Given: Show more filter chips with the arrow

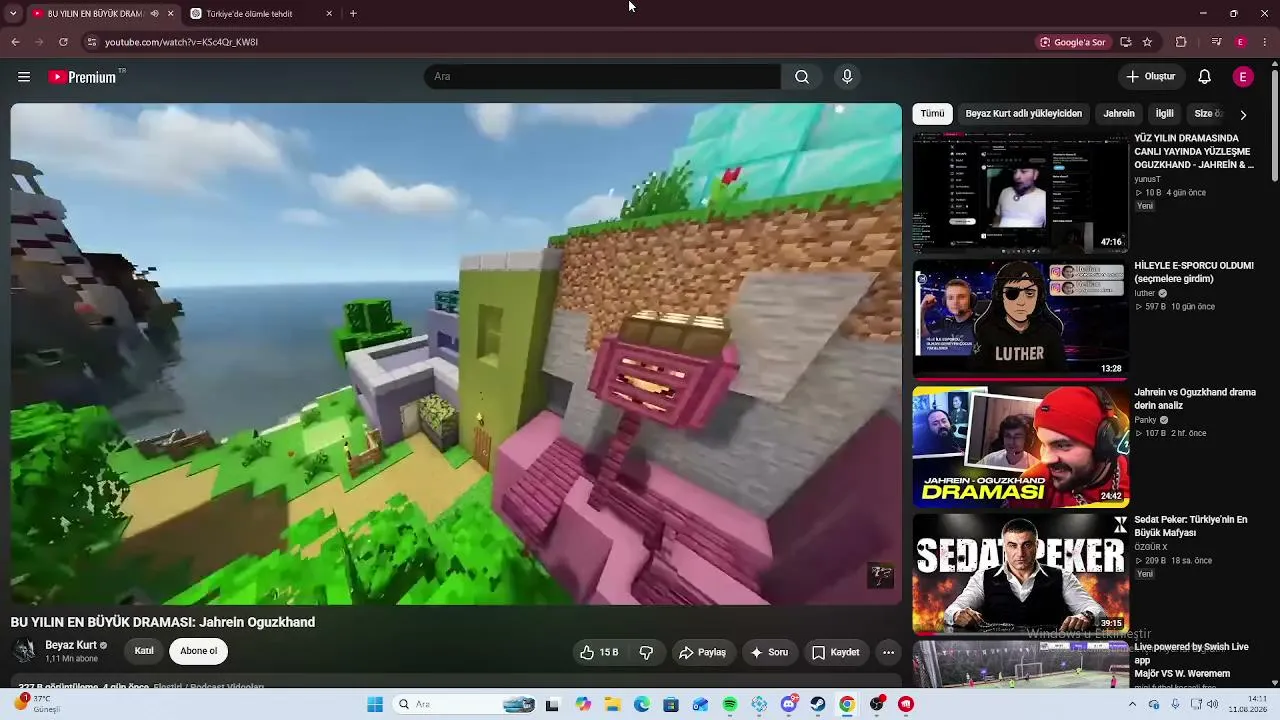Looking at the screenshot, I should click(1243, 115).
